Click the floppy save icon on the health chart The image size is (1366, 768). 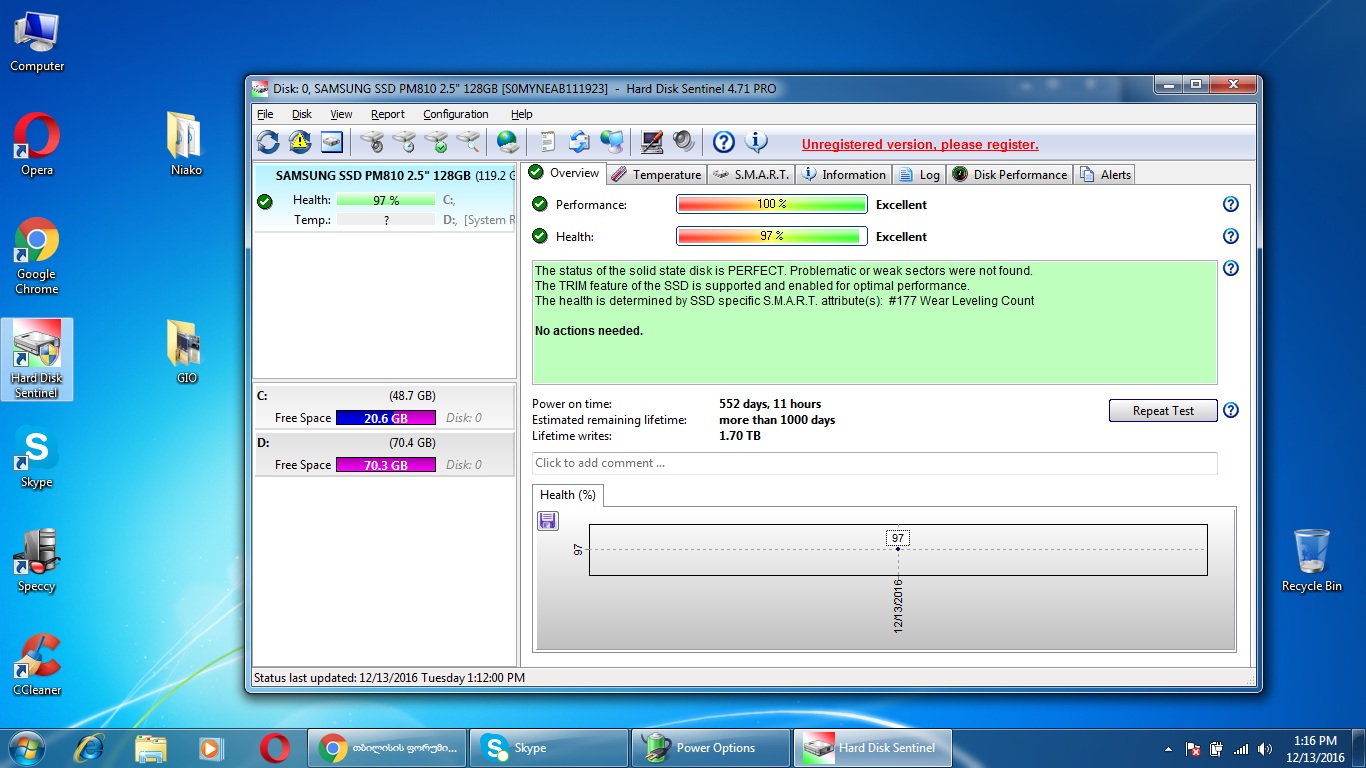[548, 520]
